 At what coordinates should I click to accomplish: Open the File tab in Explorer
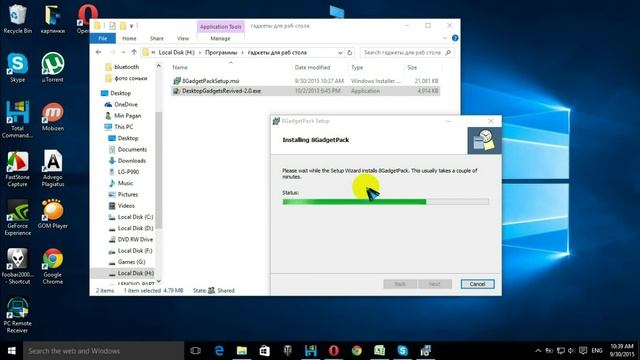103,38
